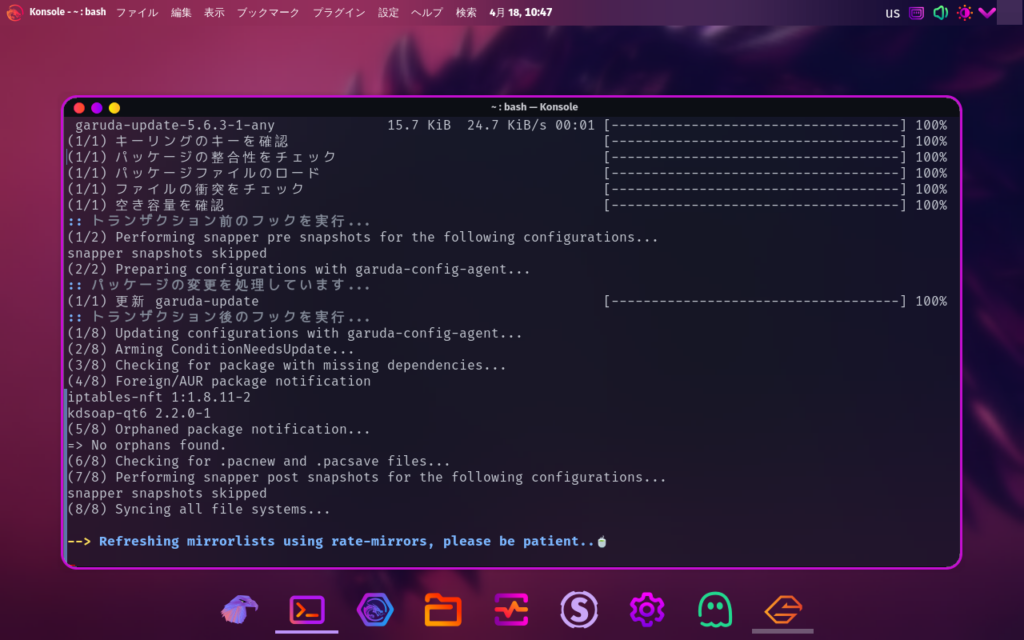Screen dimensions: 1024x640
Task: Open the system monitor pulse icon
Action: (x=510, y=608)
